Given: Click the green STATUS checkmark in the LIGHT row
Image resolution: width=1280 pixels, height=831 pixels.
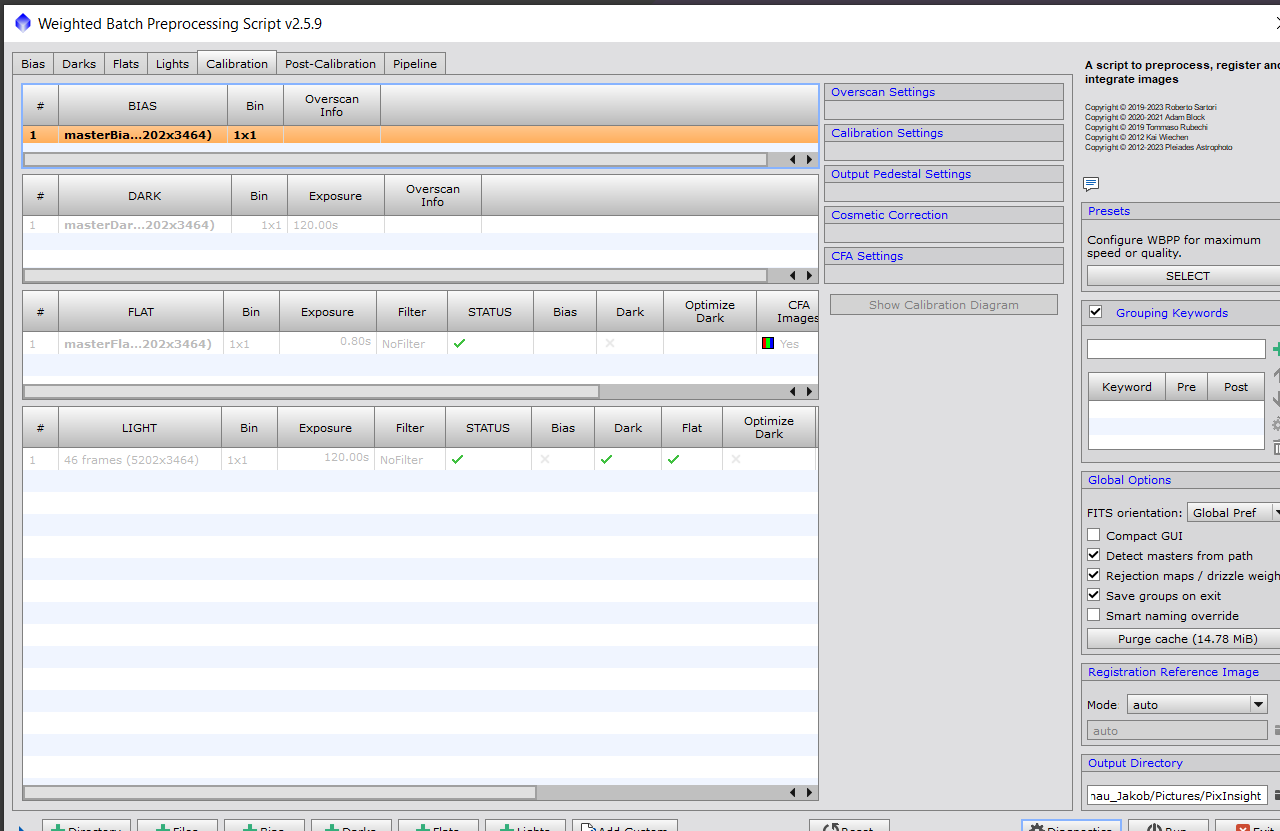Looking at the screenshot, I should [458, 459].
